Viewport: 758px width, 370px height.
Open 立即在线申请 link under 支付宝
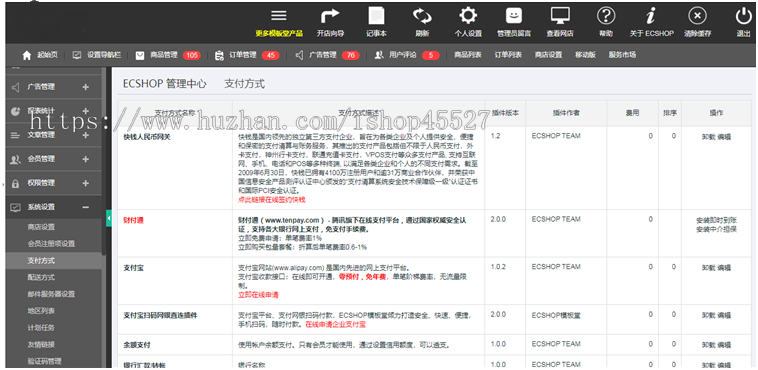258,295
